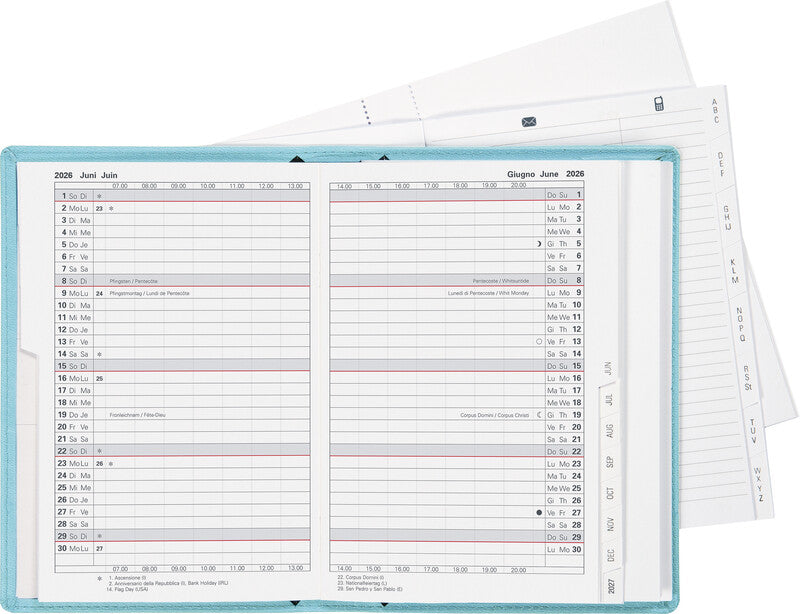
Task: Open the DEC month tab
Action: (611, 555)
